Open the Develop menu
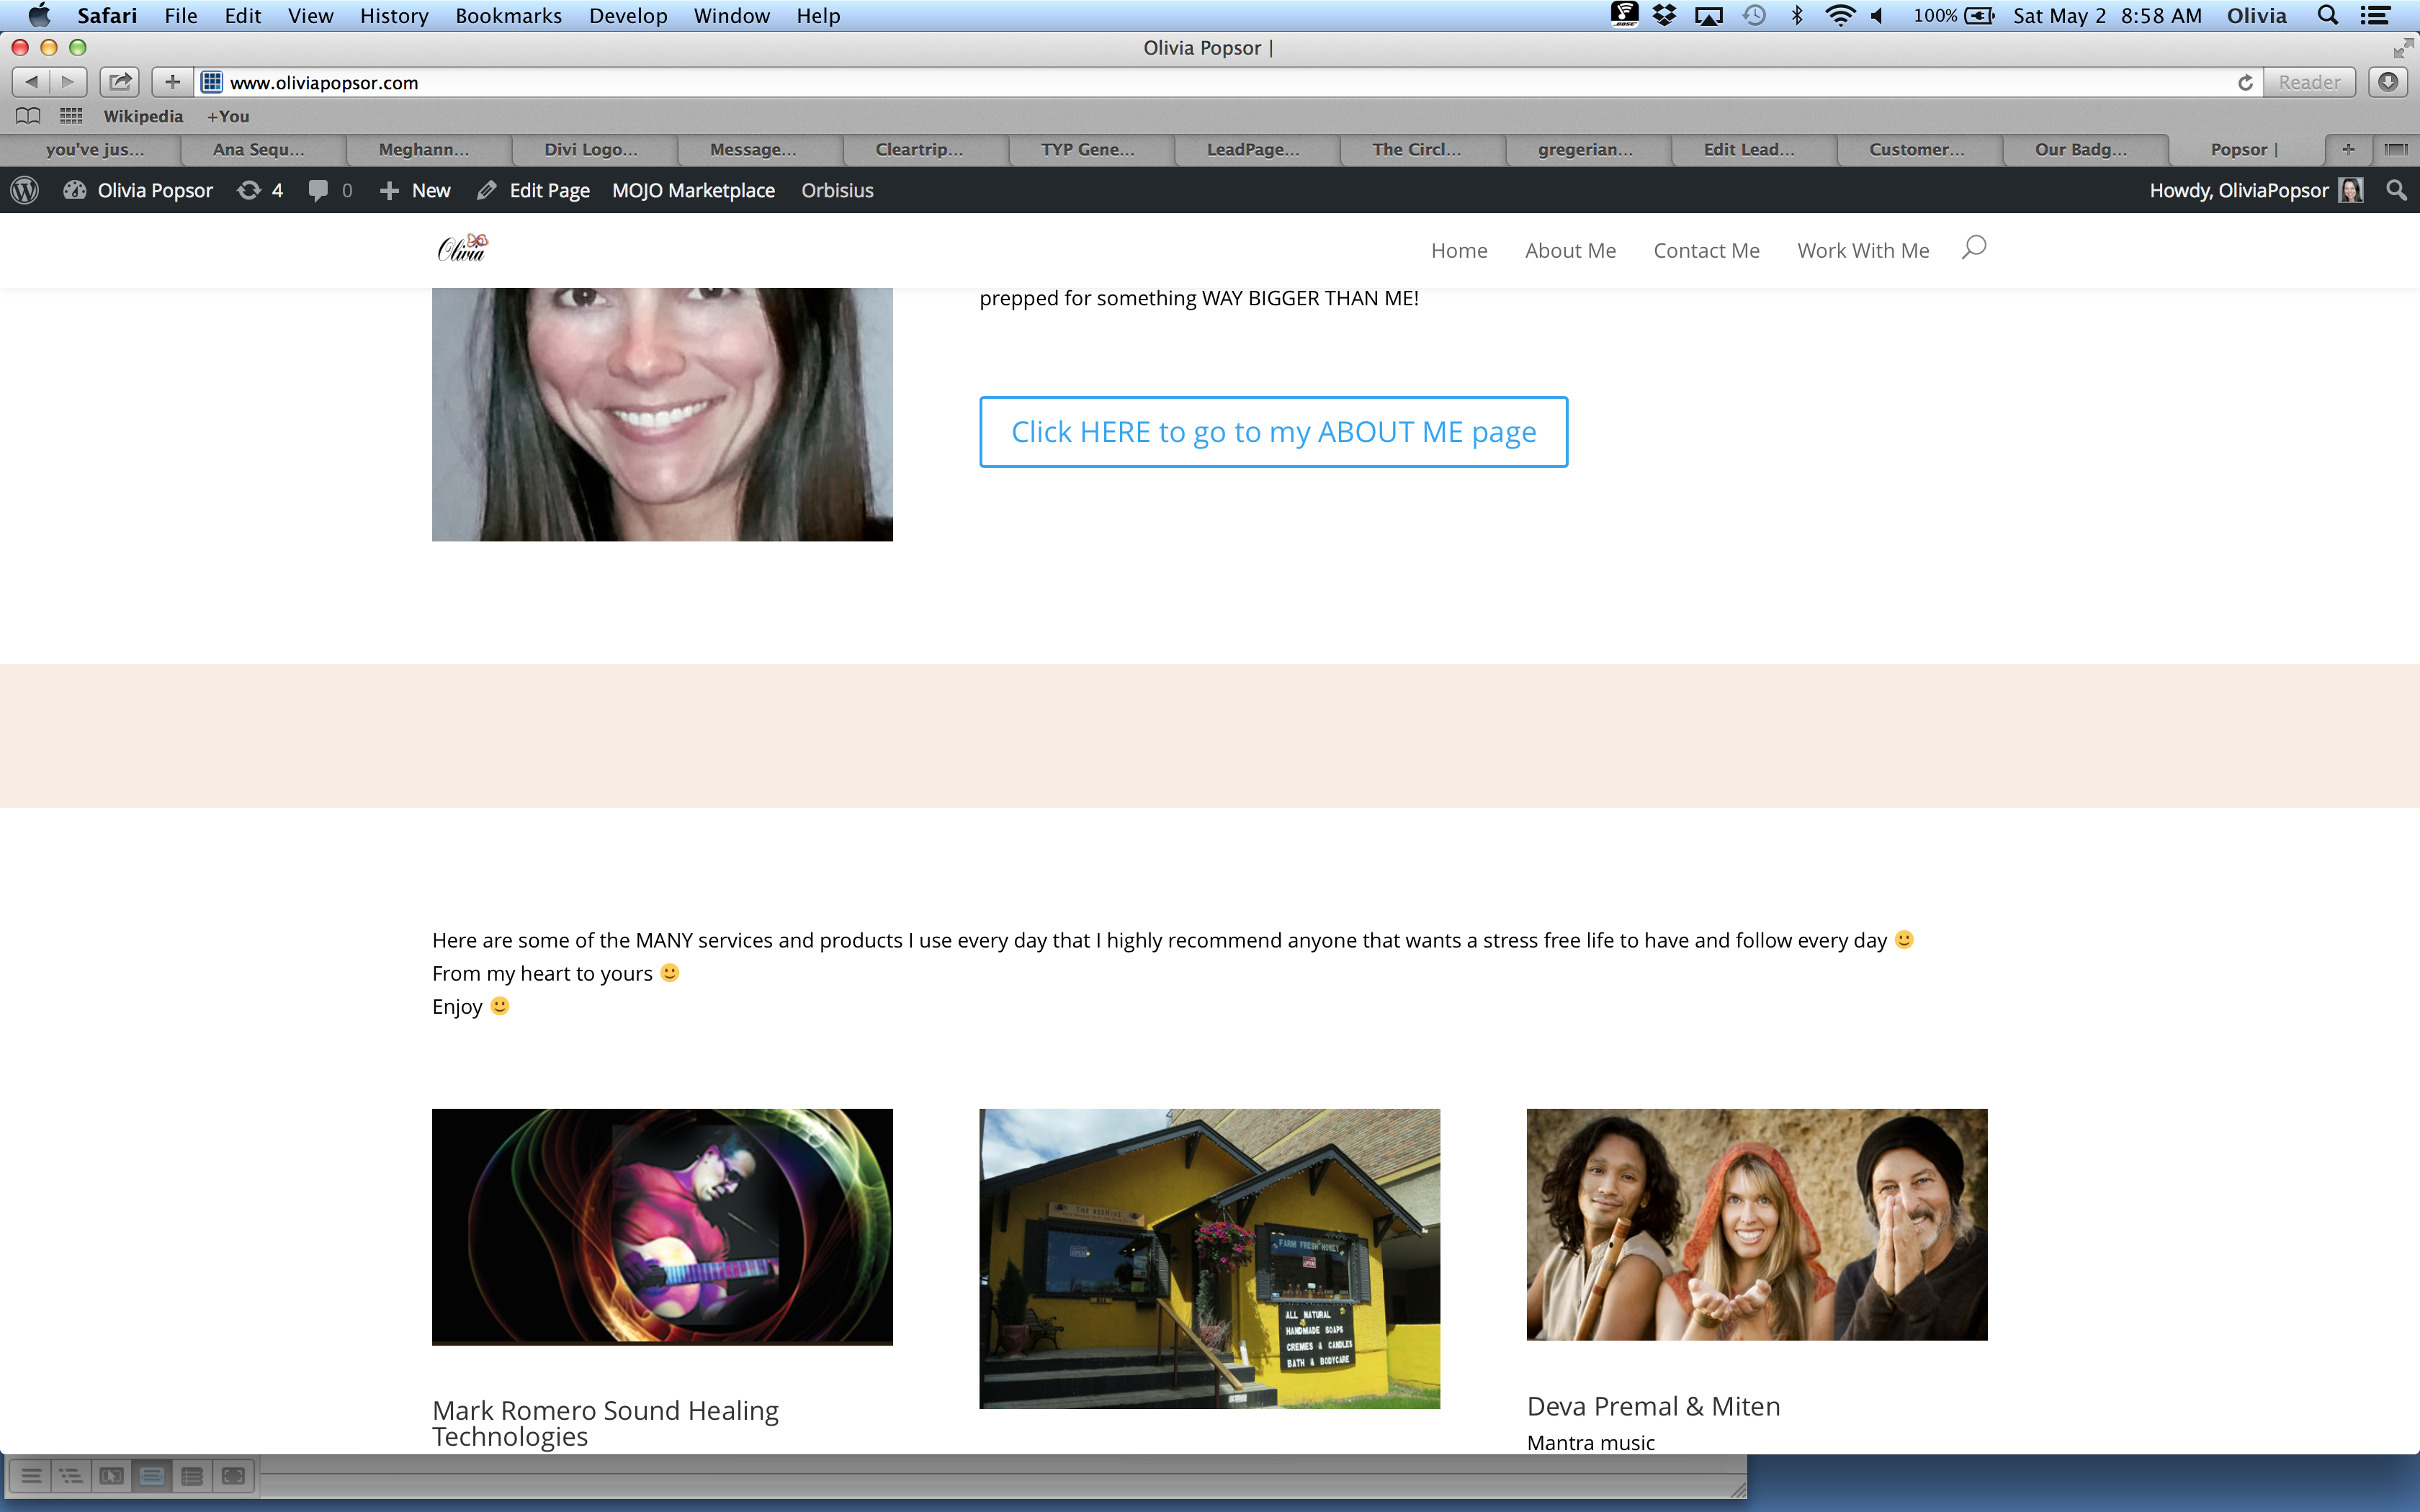Screen dimensions: 2420x1512 point(628,16)
